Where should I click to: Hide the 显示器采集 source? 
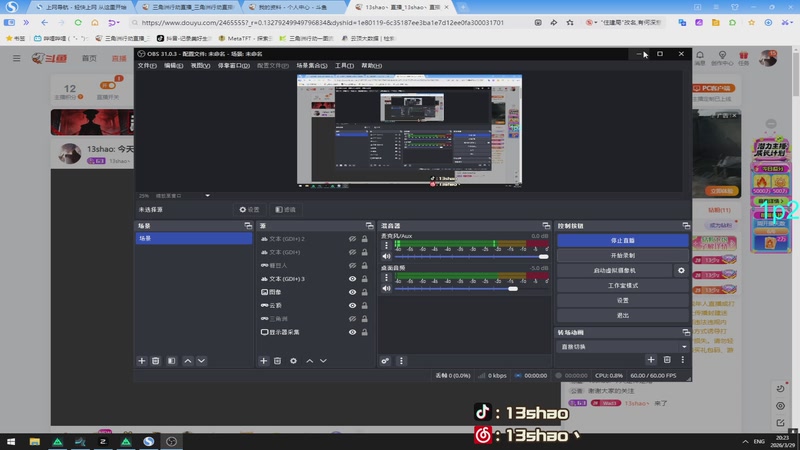coord(353,332)
